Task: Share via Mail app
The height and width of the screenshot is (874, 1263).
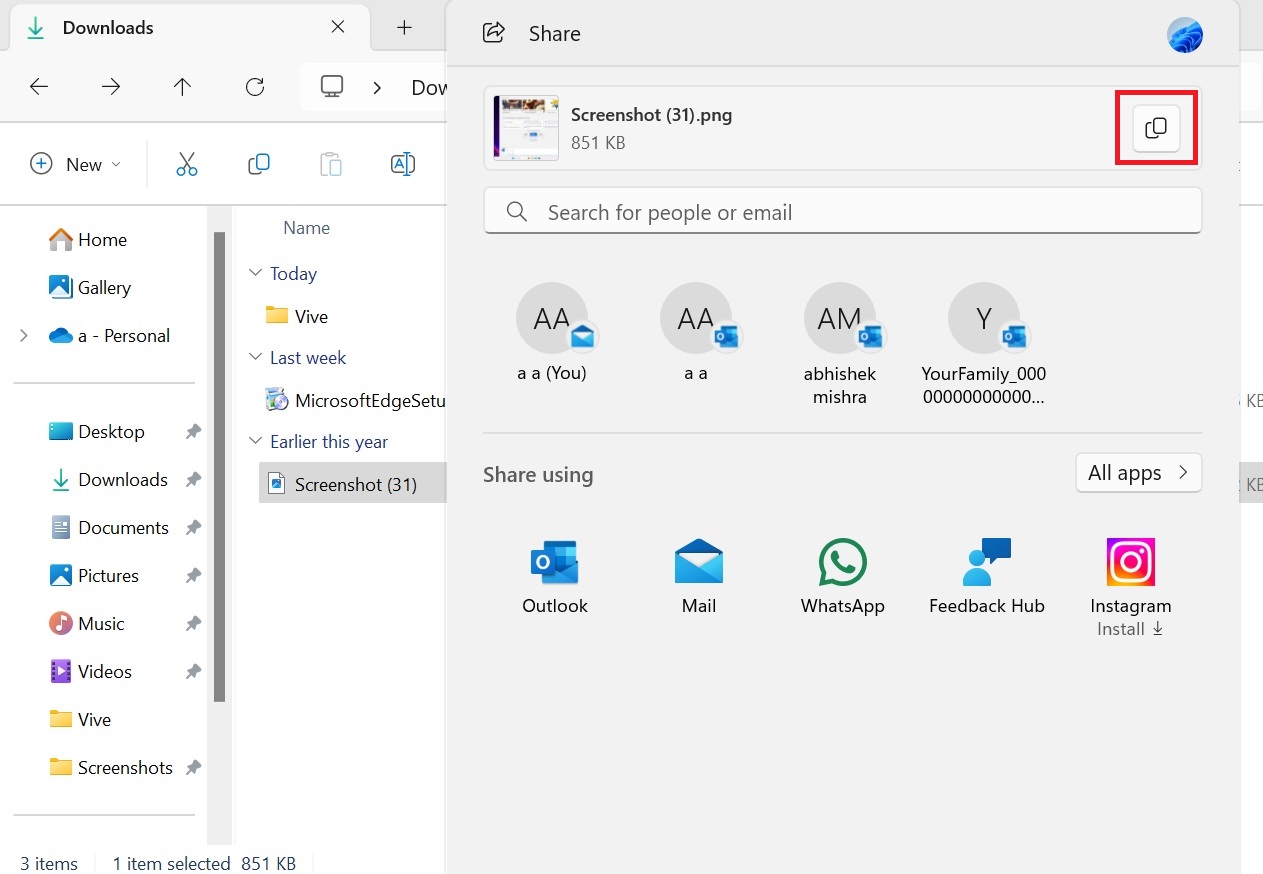Action: pos(699,577)
